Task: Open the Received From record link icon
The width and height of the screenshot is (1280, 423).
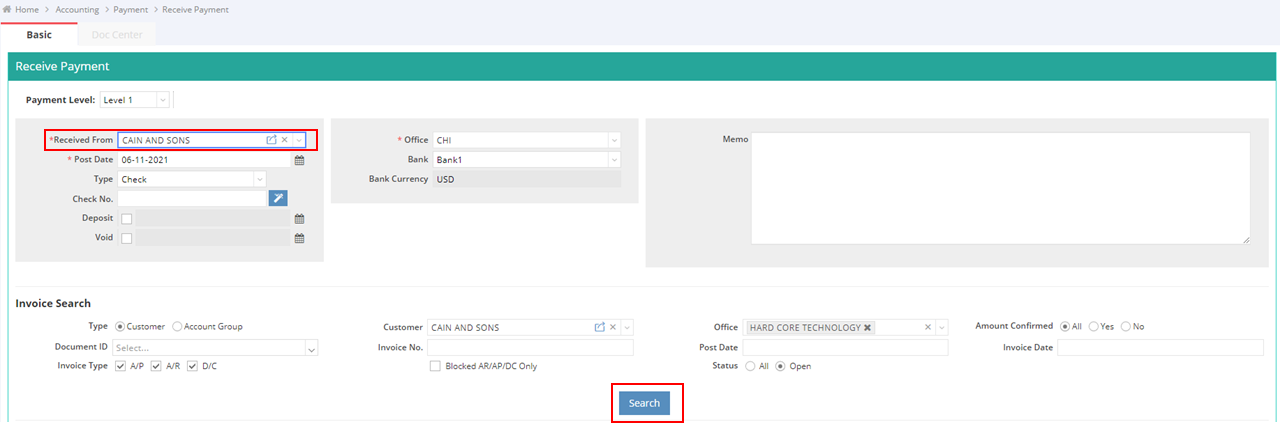Action: click(x=271, y=140)
